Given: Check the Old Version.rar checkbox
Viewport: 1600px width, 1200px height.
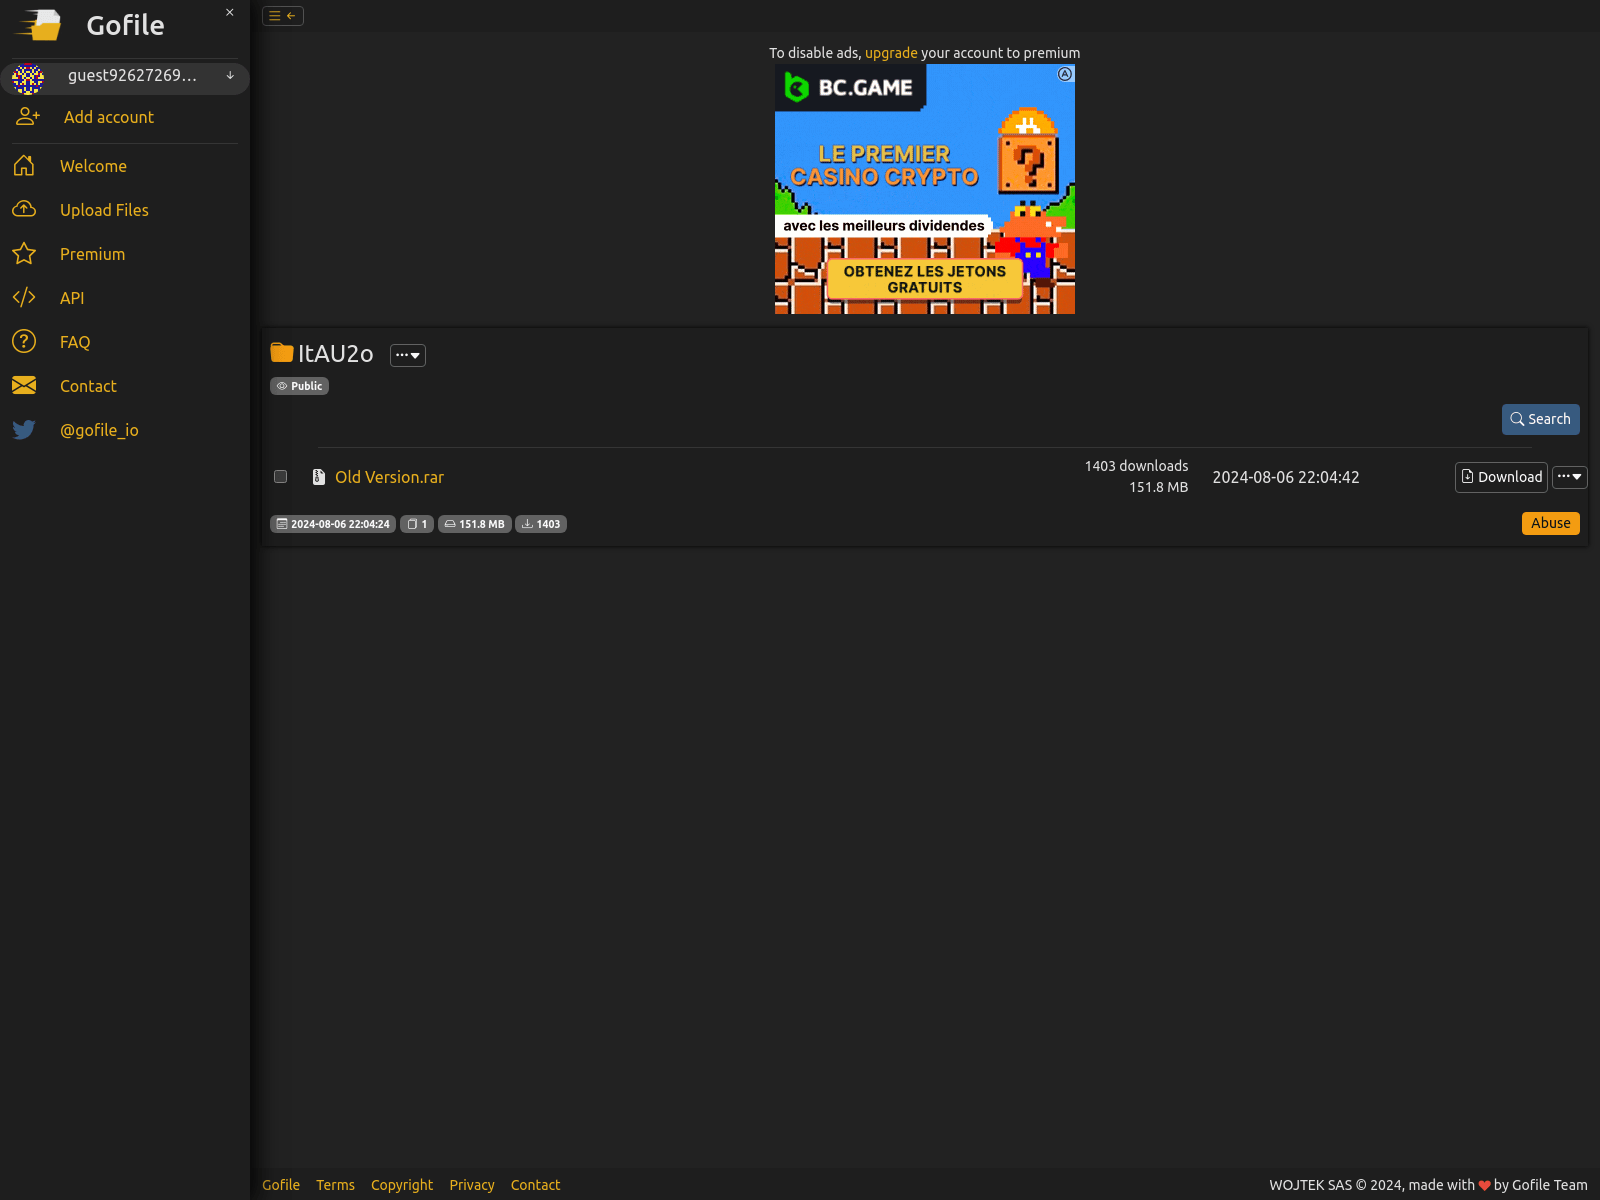Looking at the screenshot, I should coord(281,477).
